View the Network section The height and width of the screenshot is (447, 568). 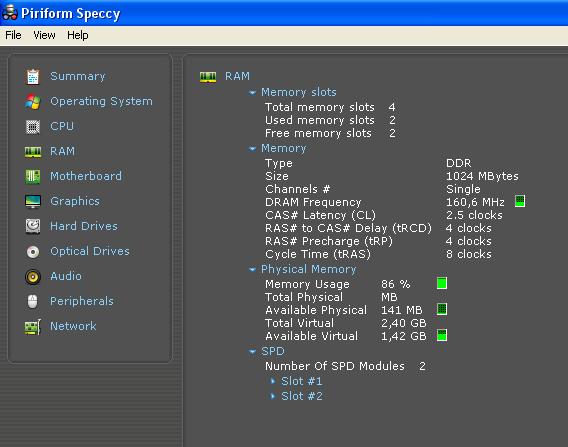[73, 326]
